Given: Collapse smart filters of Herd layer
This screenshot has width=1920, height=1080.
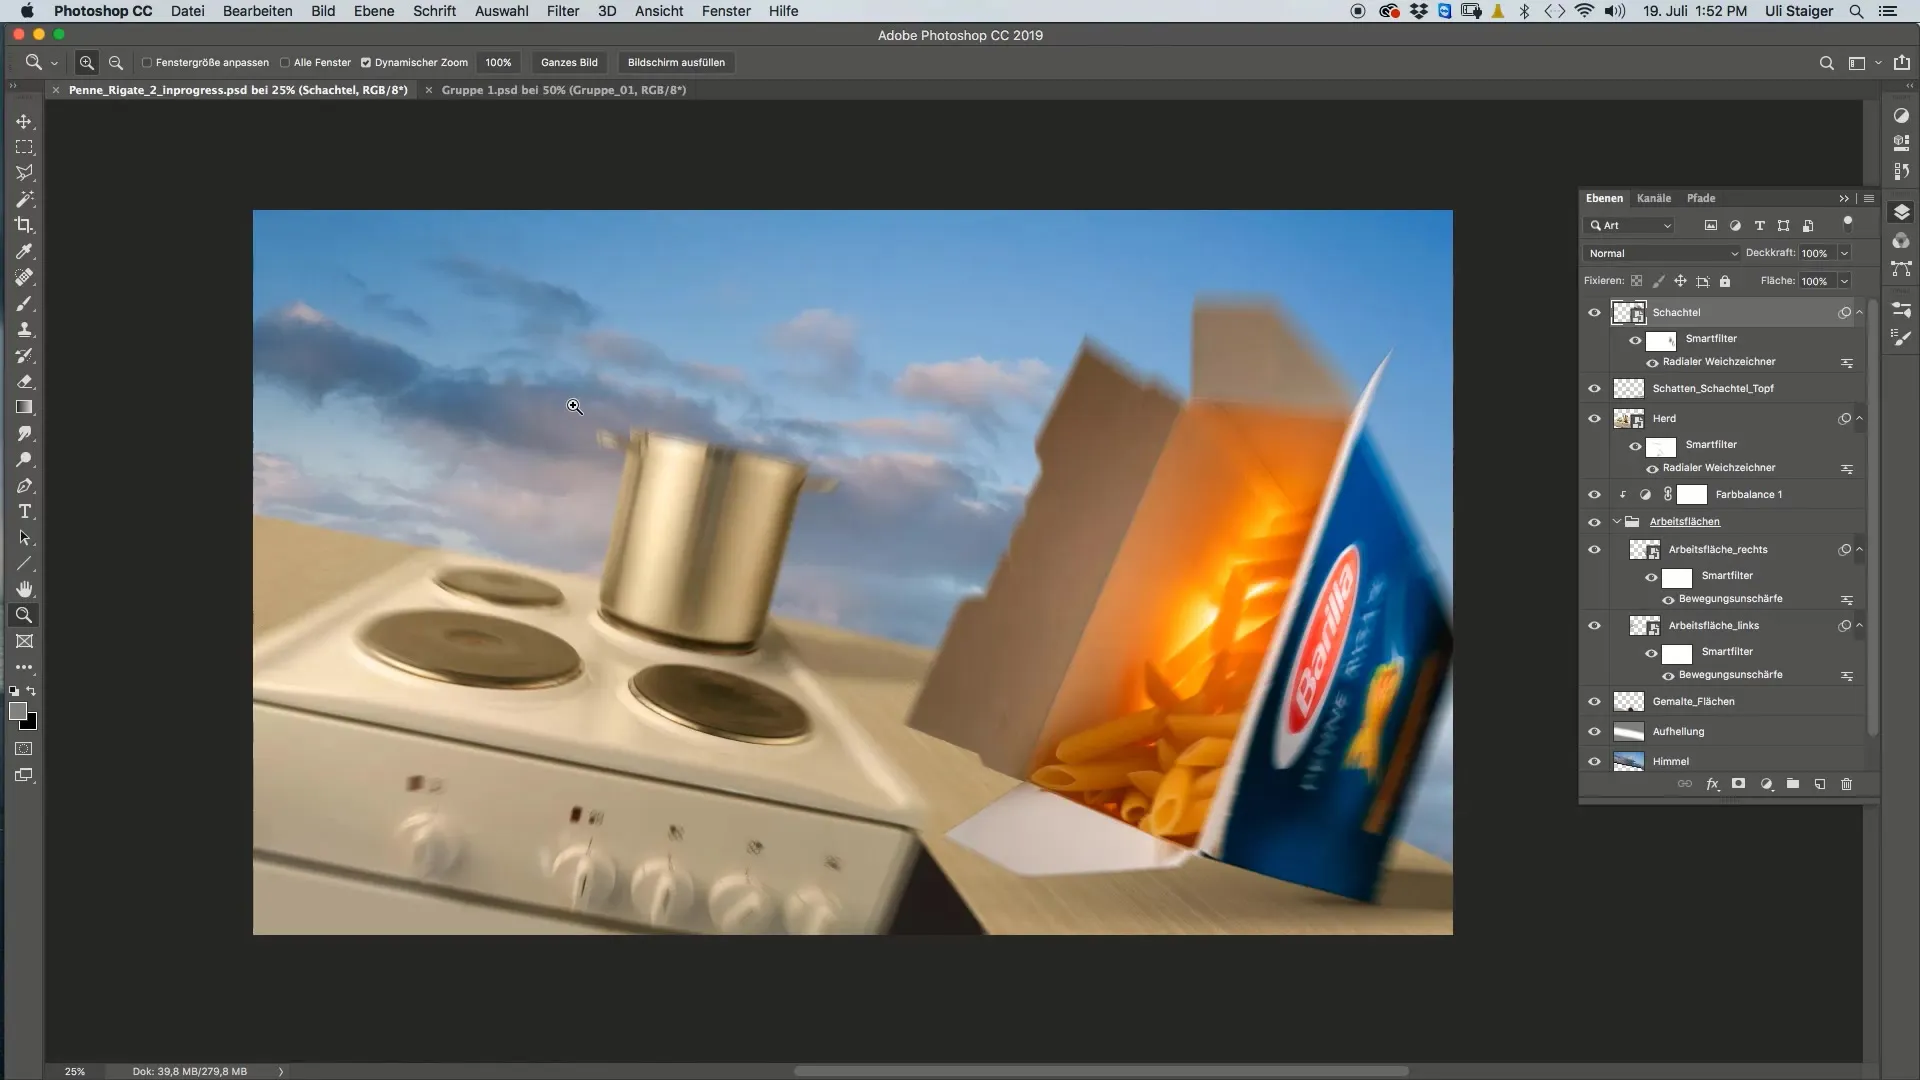Looking at the screenshot, I should click(x=1860, y=418).
